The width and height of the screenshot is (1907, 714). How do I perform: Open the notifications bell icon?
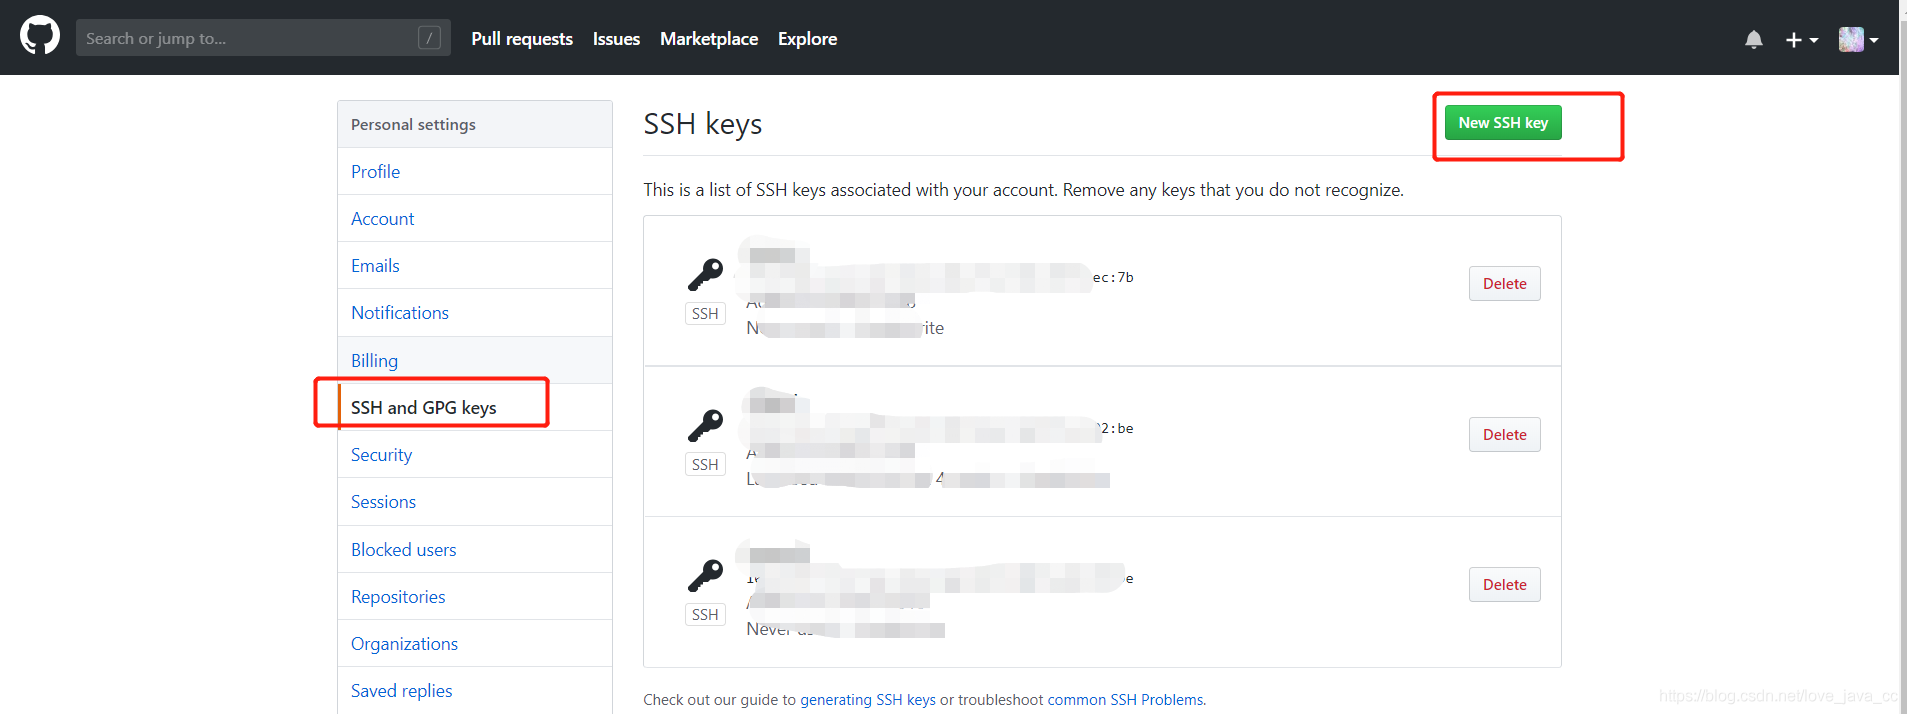[1753, 39]
